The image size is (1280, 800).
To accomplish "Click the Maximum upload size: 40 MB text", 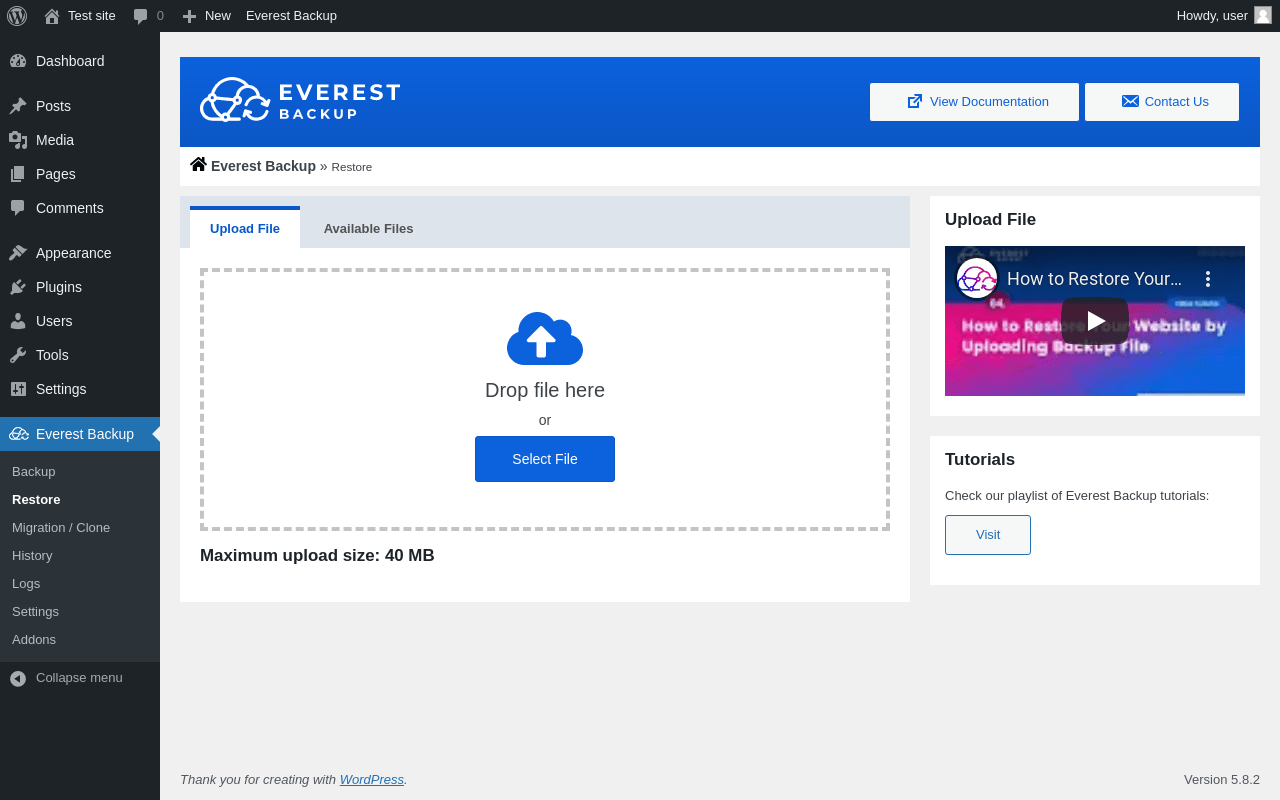I will click(317, 556).
